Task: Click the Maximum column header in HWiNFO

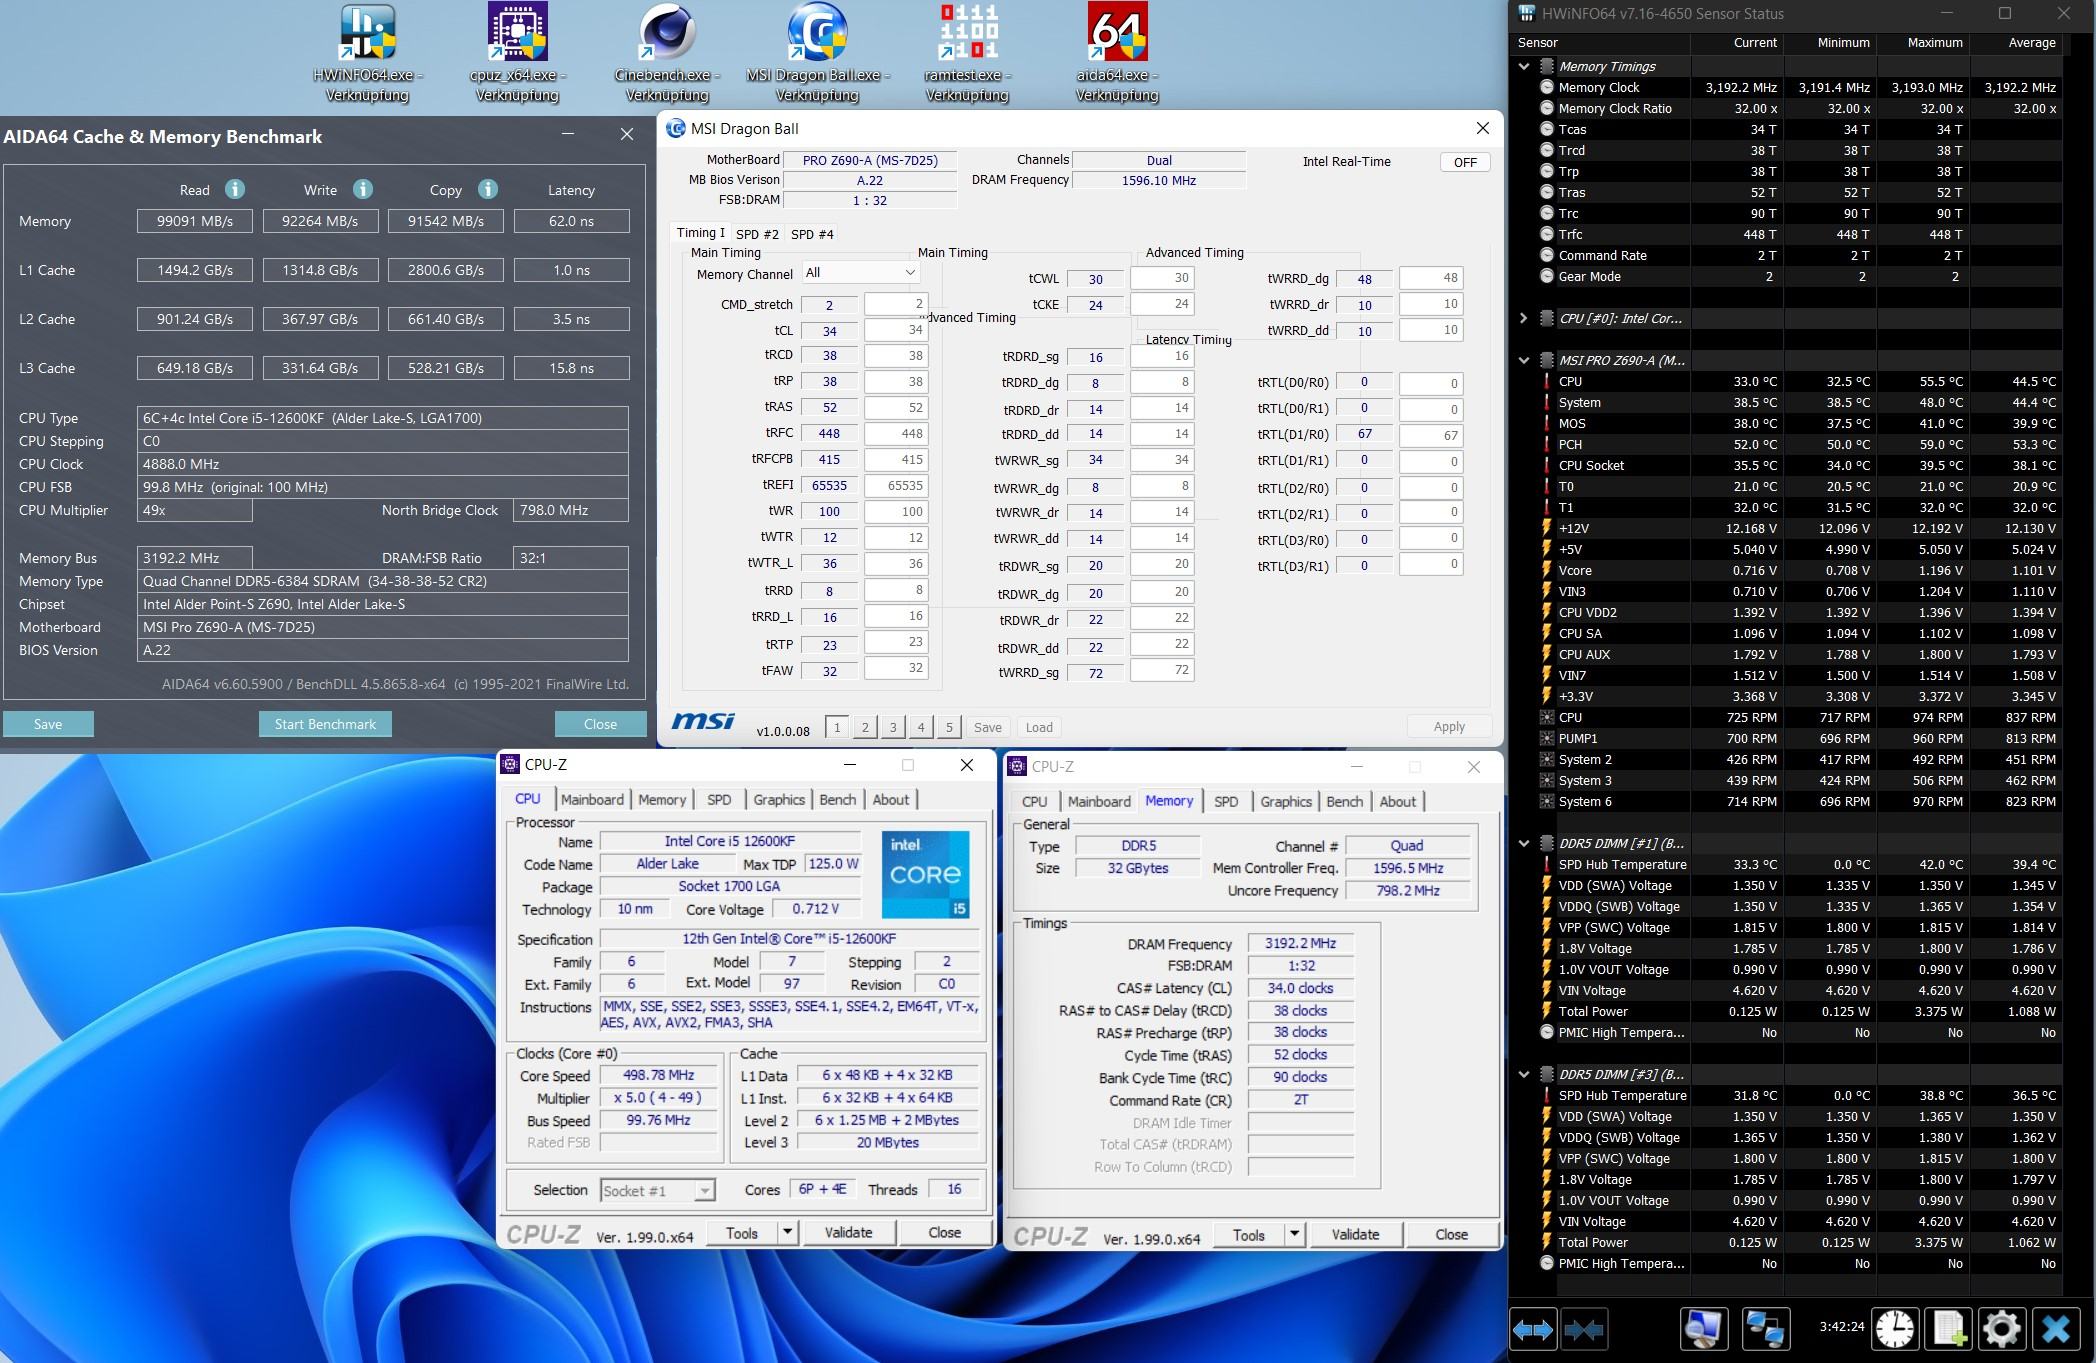Action: 1935,42
